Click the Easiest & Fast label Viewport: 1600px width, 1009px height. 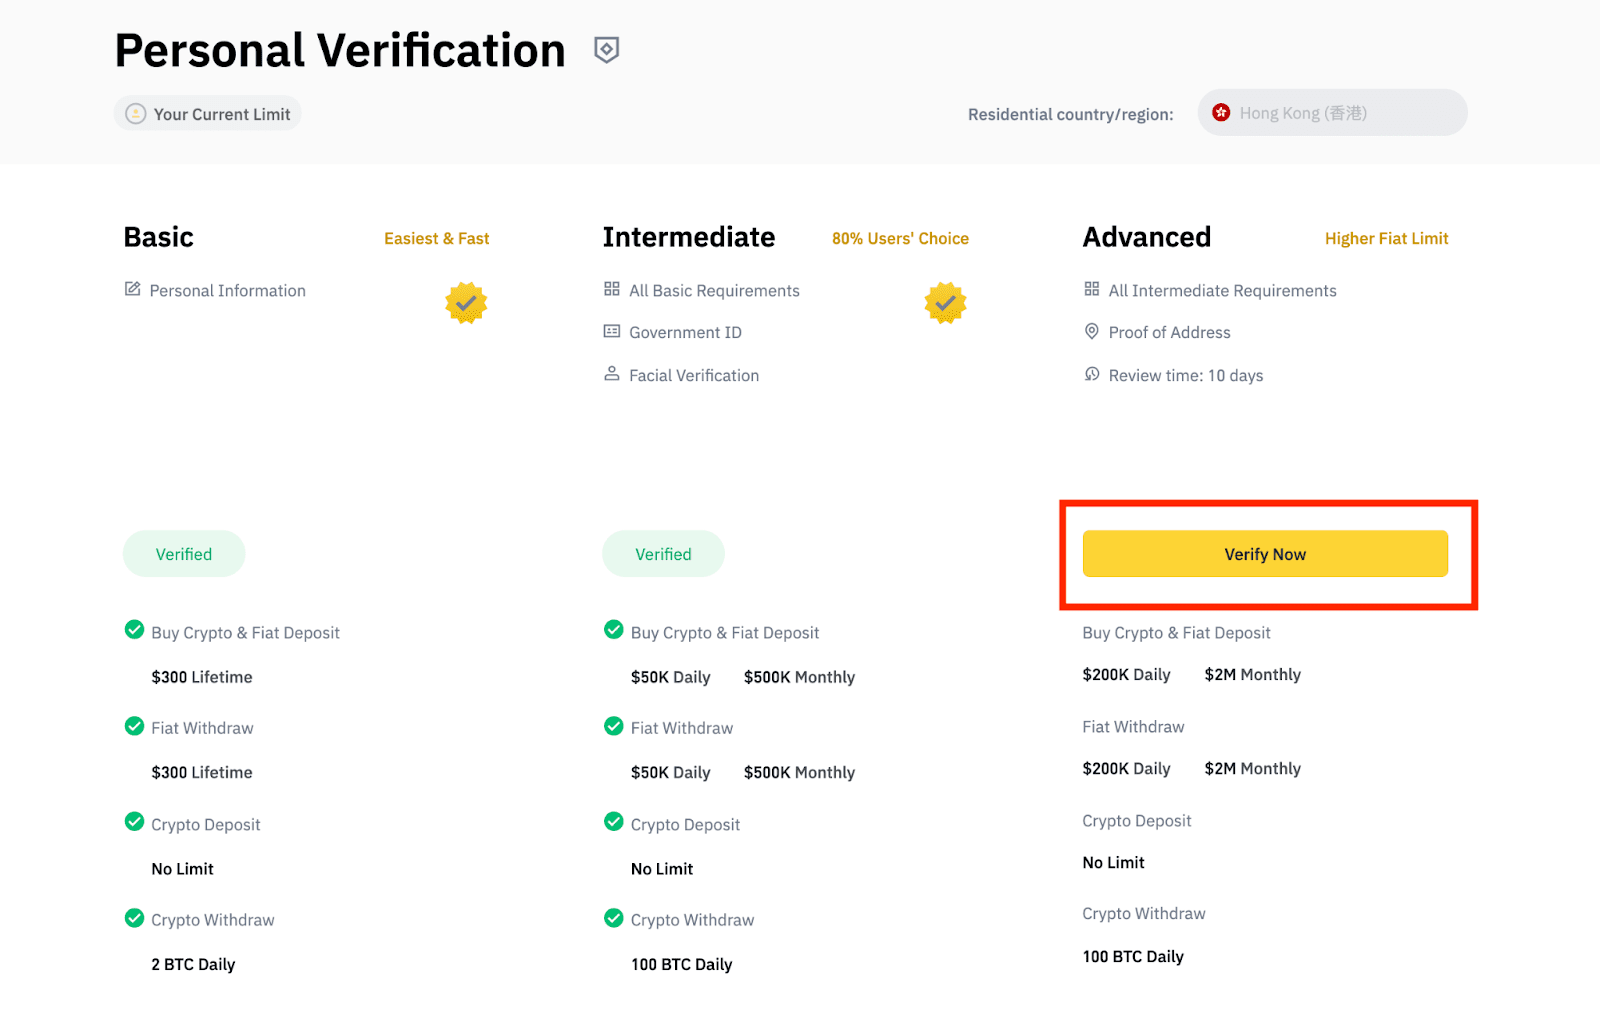pos(437,238)
